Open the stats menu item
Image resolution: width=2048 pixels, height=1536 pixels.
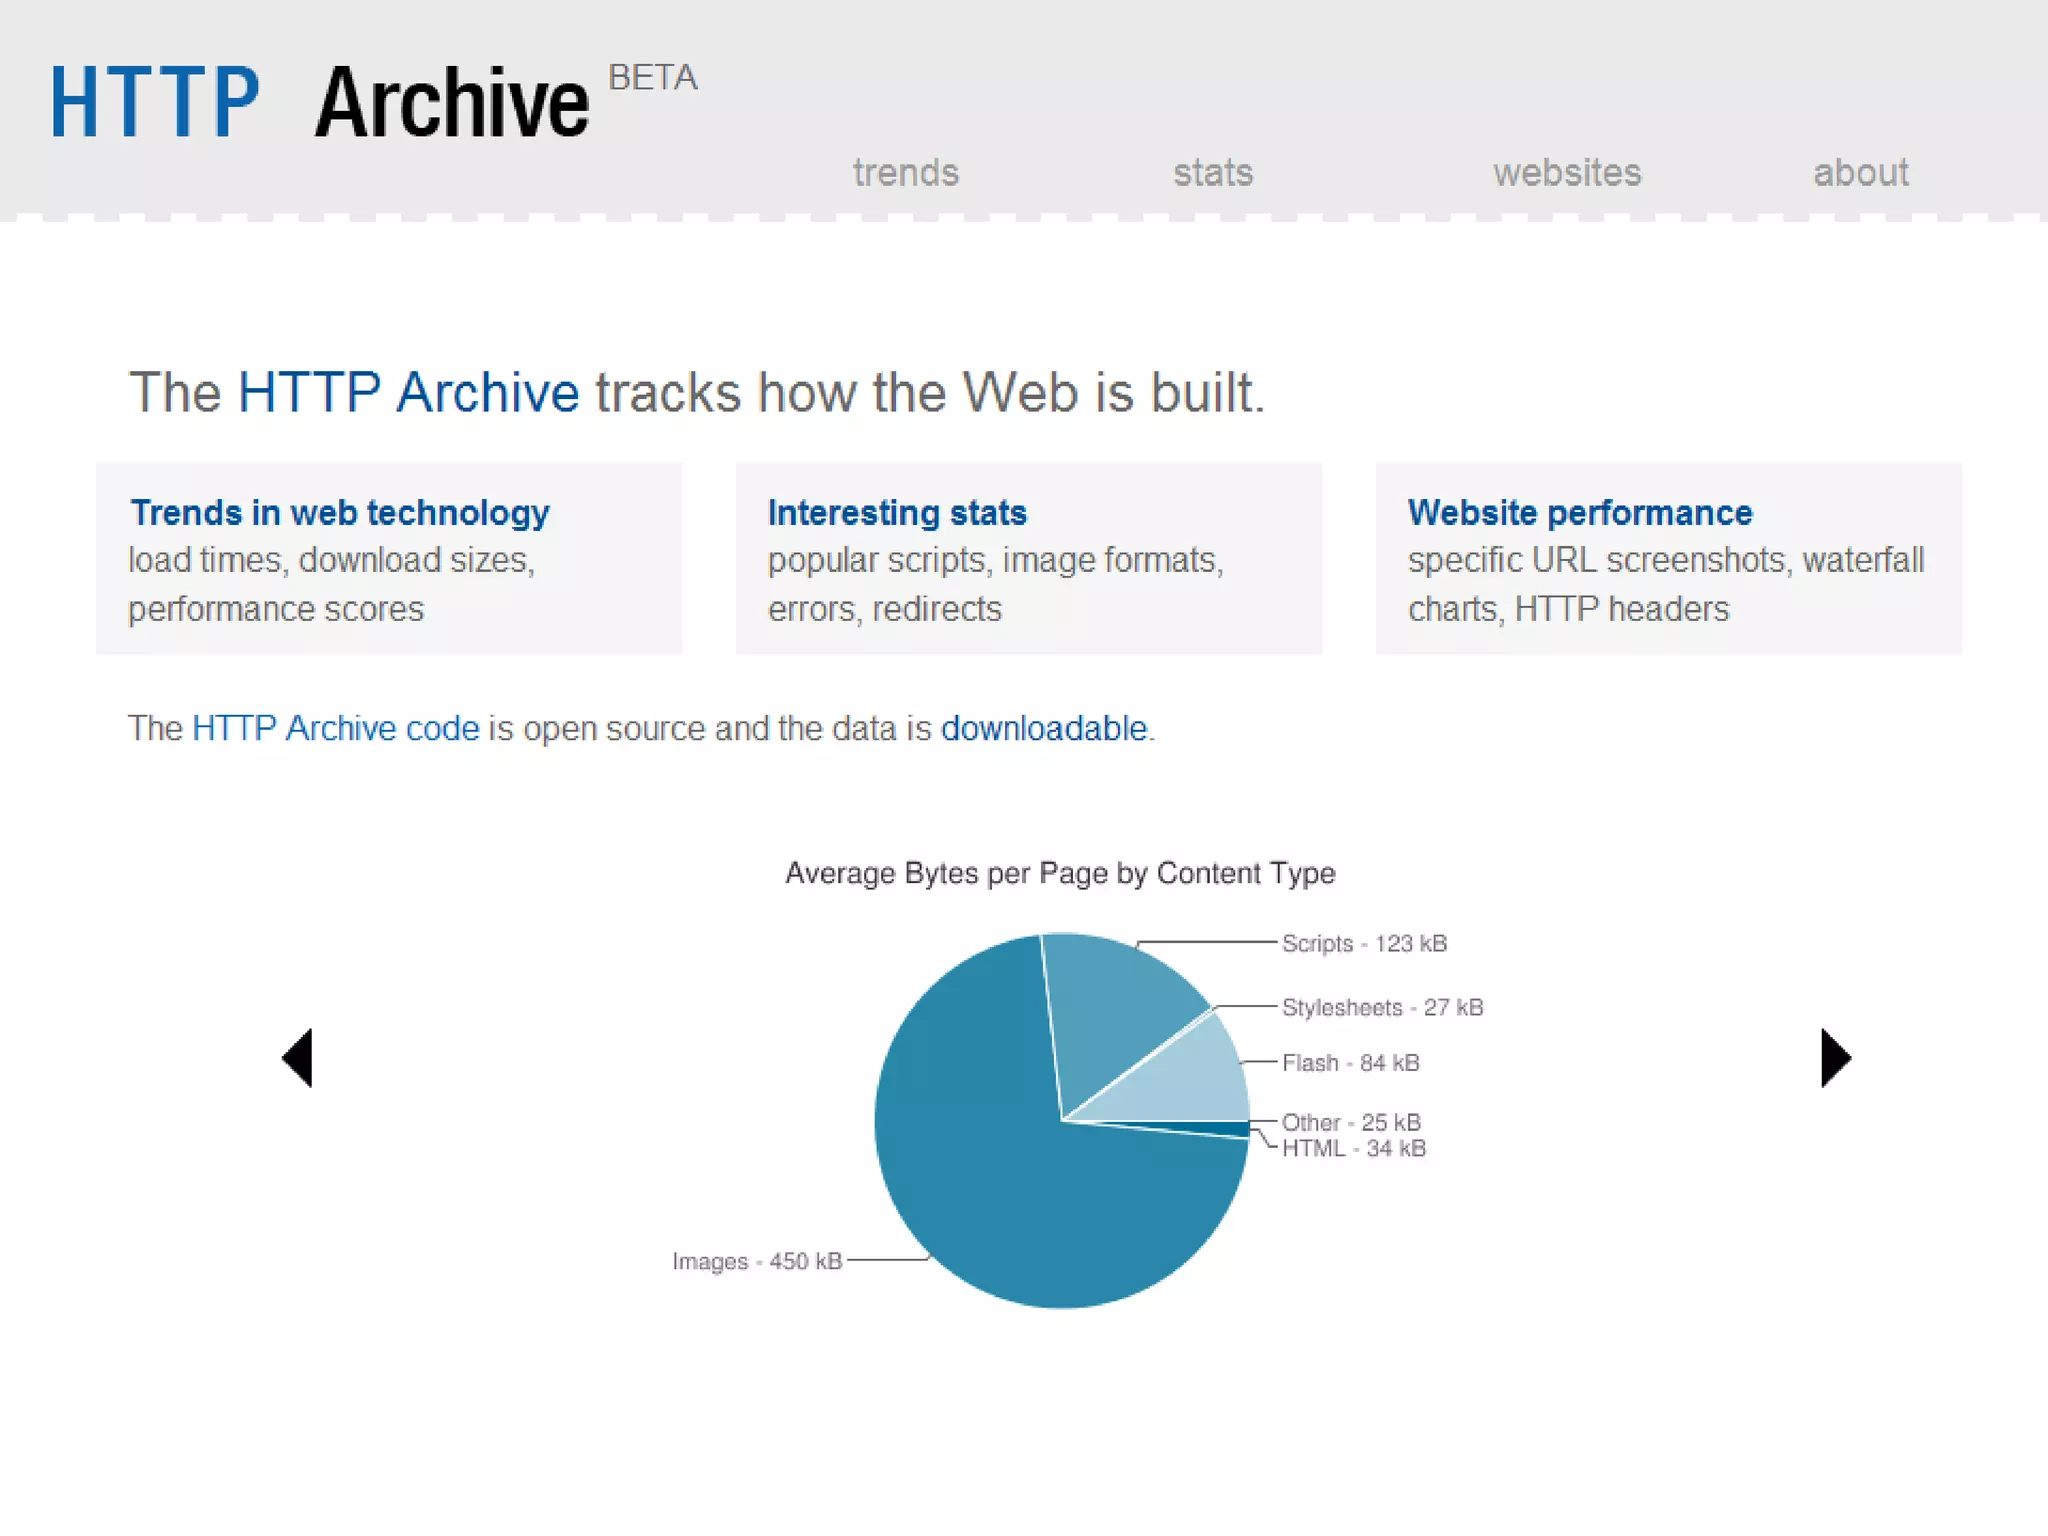tap(1213, 173)
